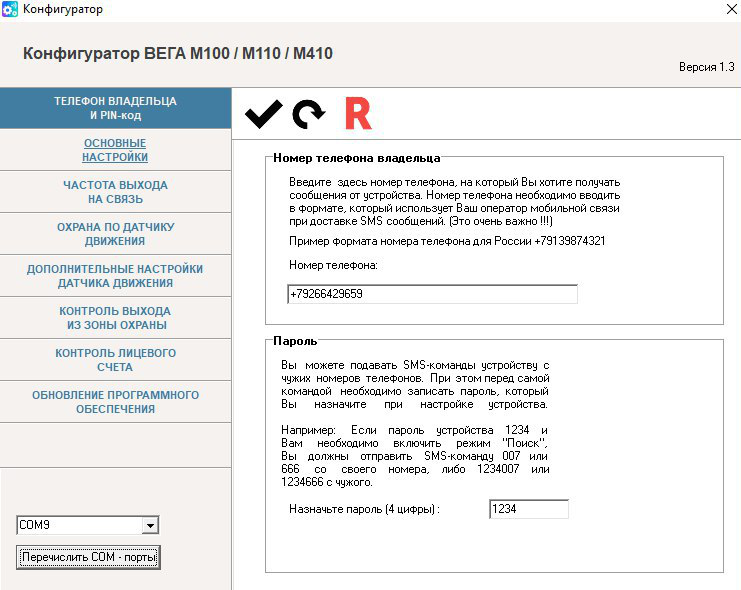Open ОСНОВНЫЕ НАСТРОЙКИ section link

pyautogui.click(x=115, y=150)
